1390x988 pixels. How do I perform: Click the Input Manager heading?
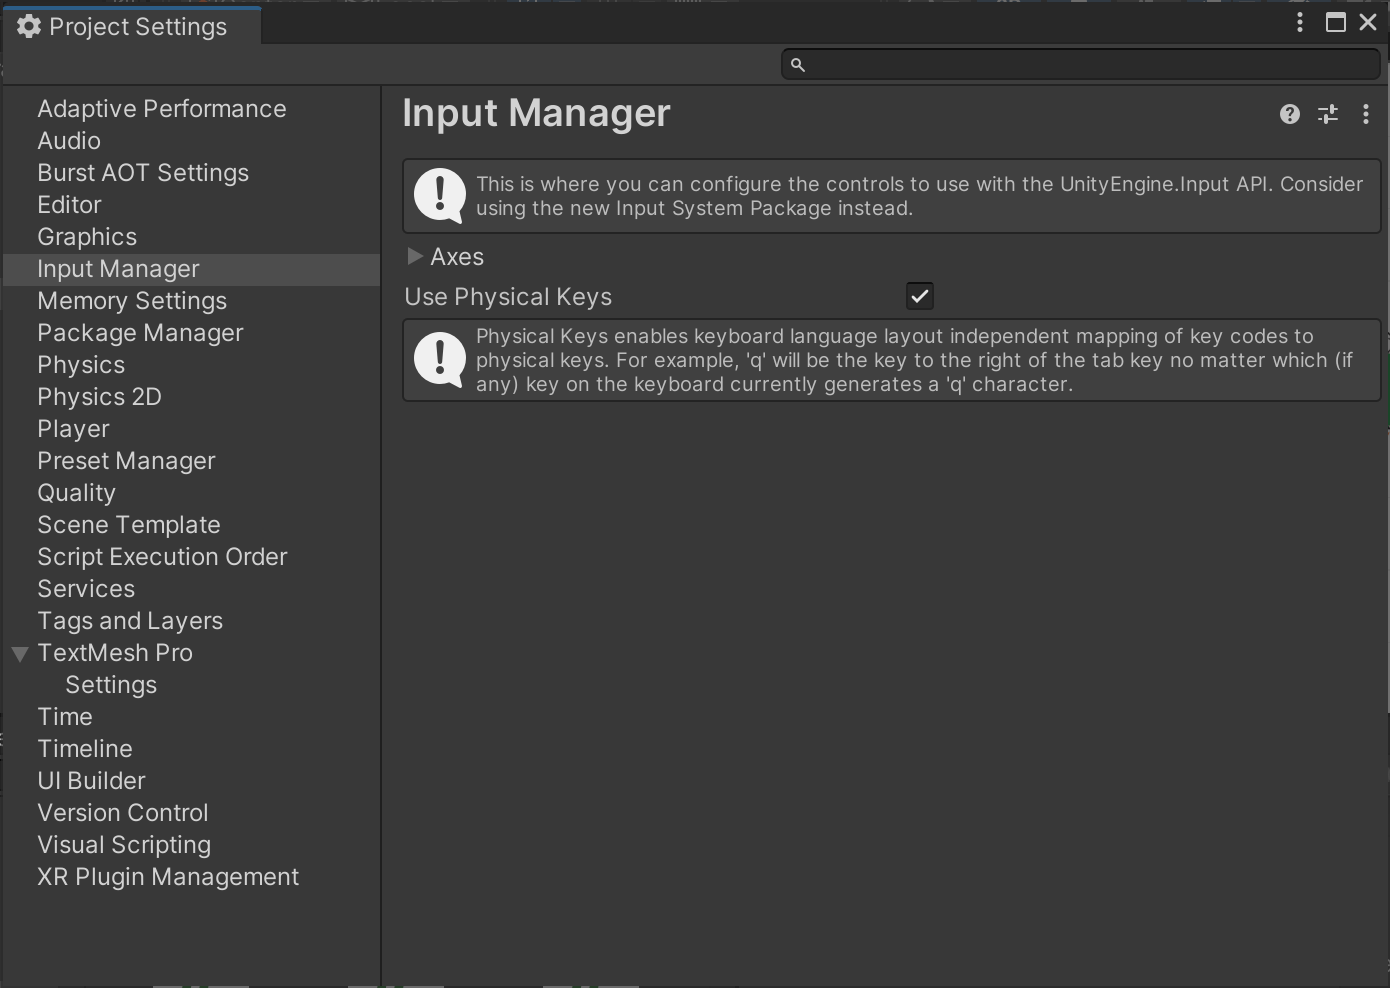536,113
